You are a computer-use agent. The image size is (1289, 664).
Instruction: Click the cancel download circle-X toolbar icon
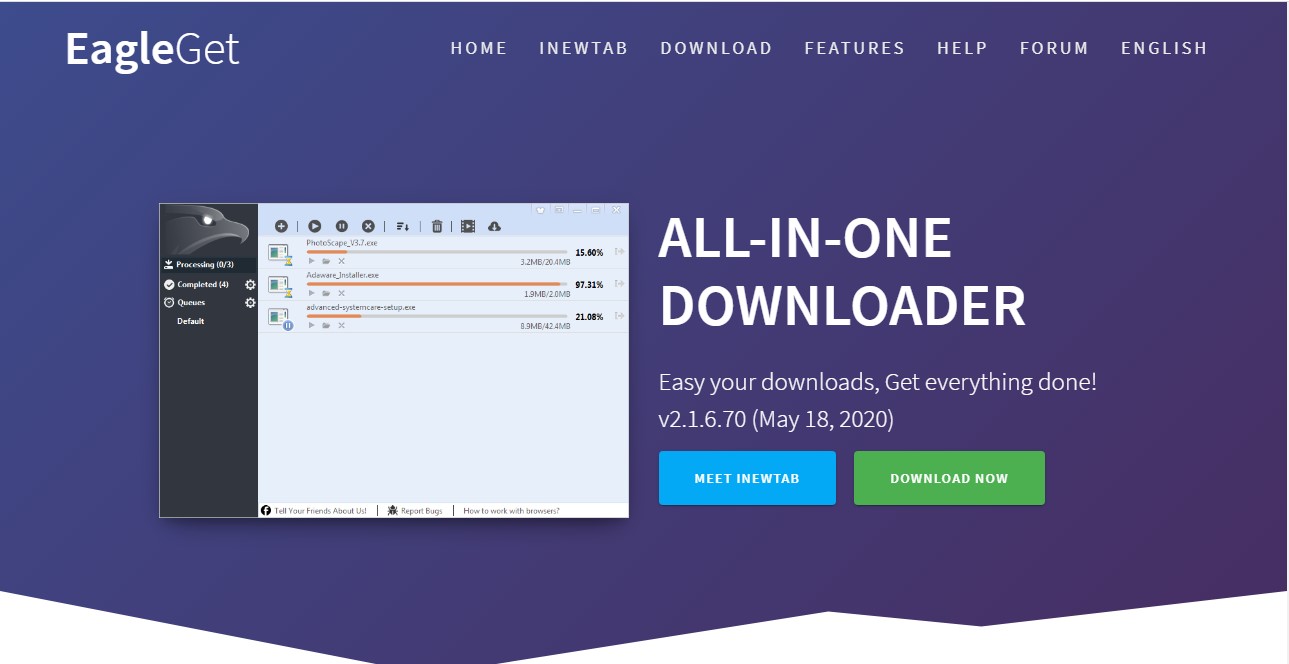[x=368, y=226]
